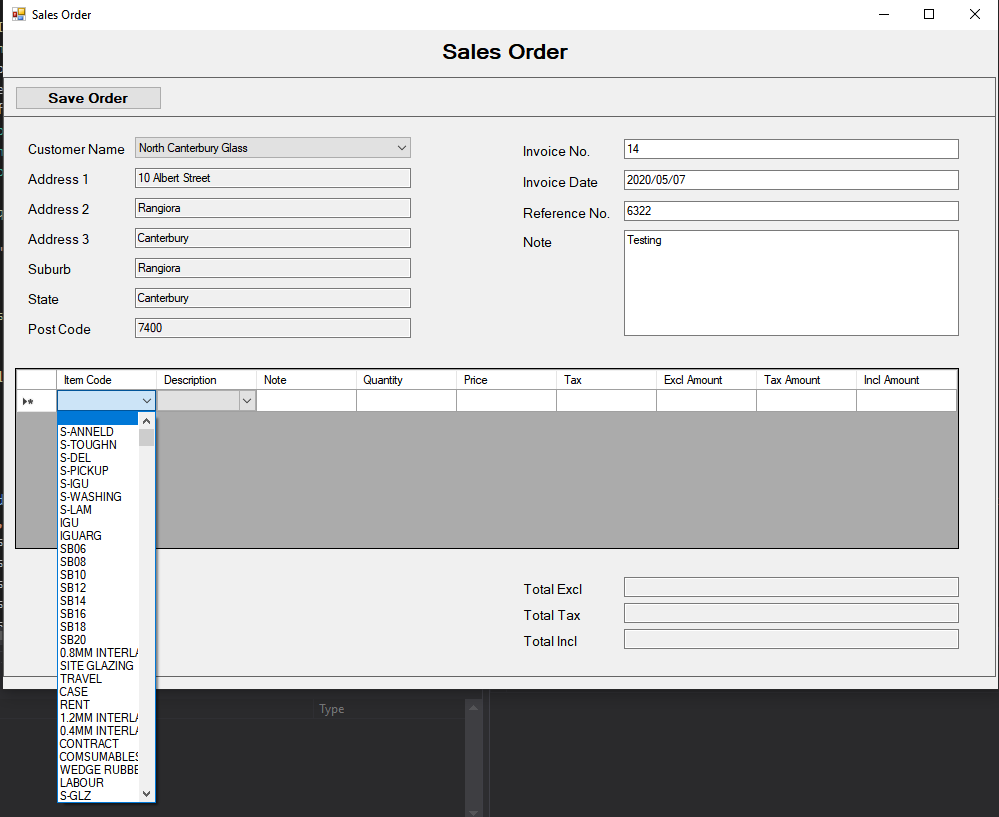Click the Address 3 field
Image resolution: width=999 pixels, height=817 pixels.
273,238
